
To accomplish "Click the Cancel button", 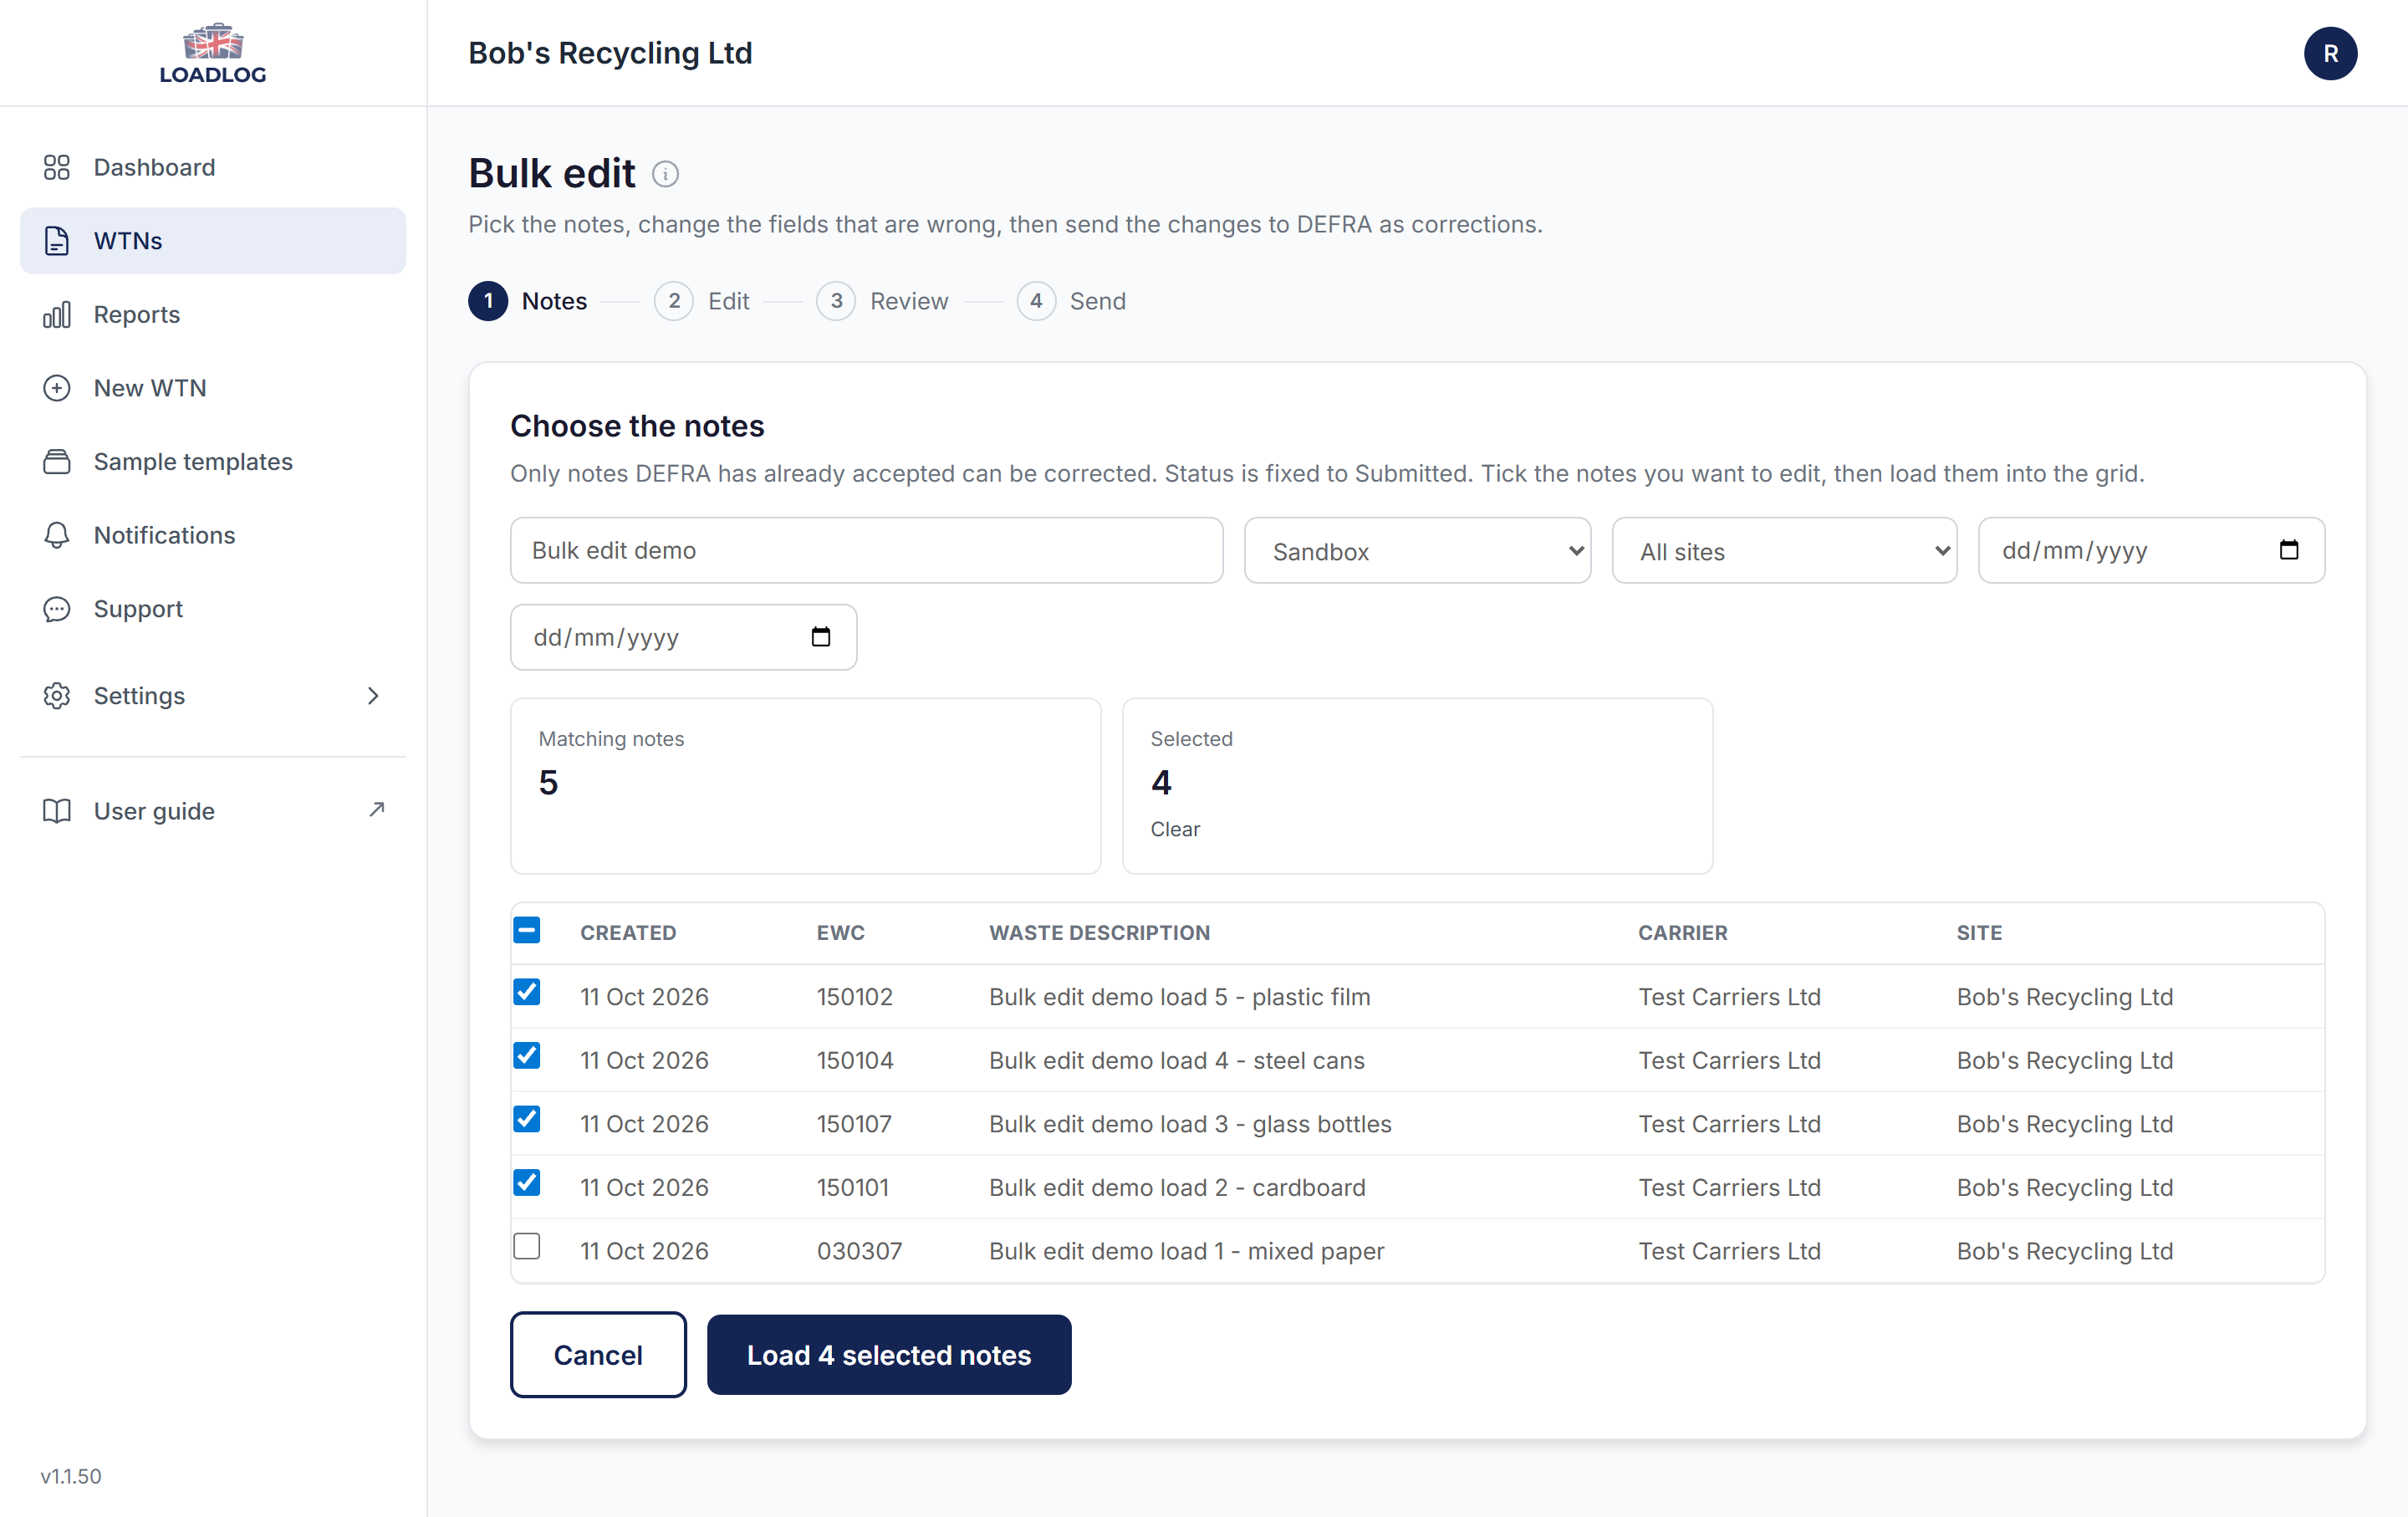I will coord(598,1355).
